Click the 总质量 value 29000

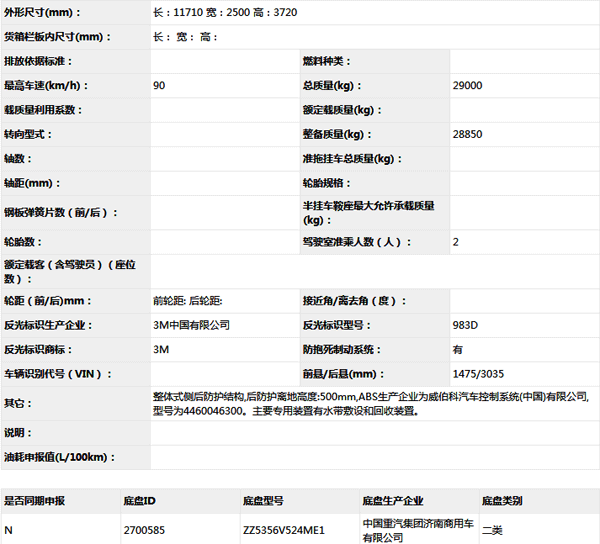[467, 86]
